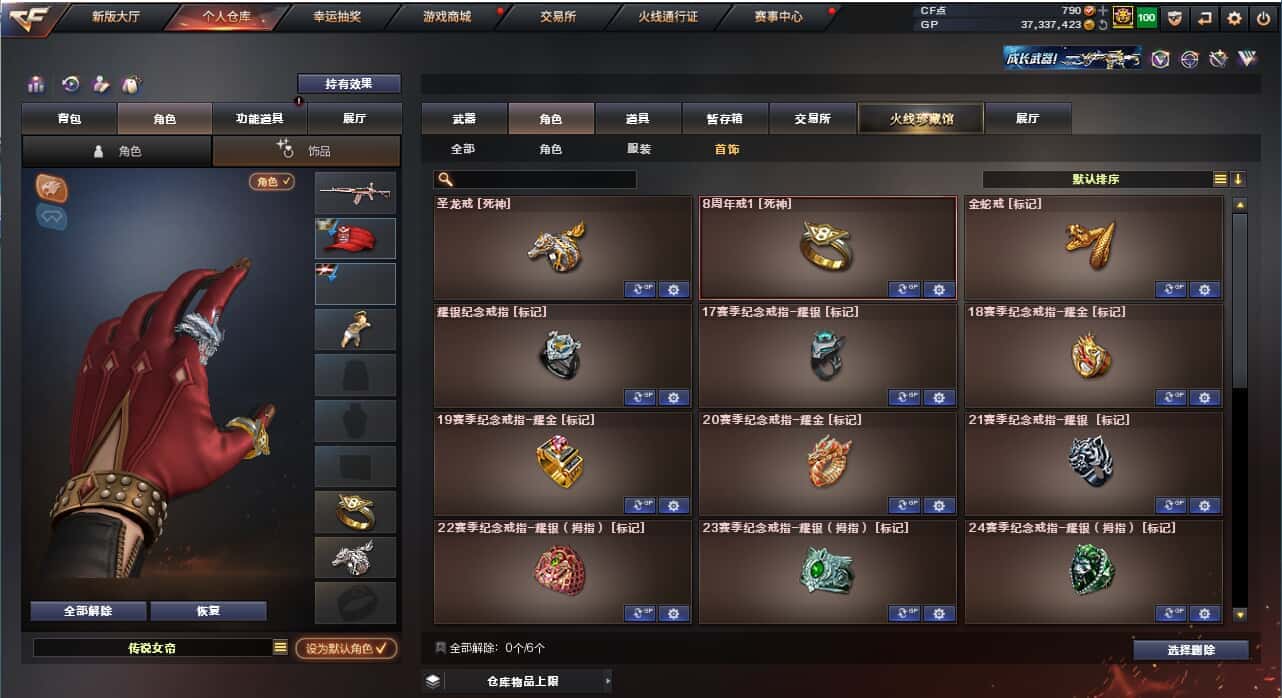1282x698 pixels.
Task: Open character list next to 传说女帝
Action: point(280,648)
